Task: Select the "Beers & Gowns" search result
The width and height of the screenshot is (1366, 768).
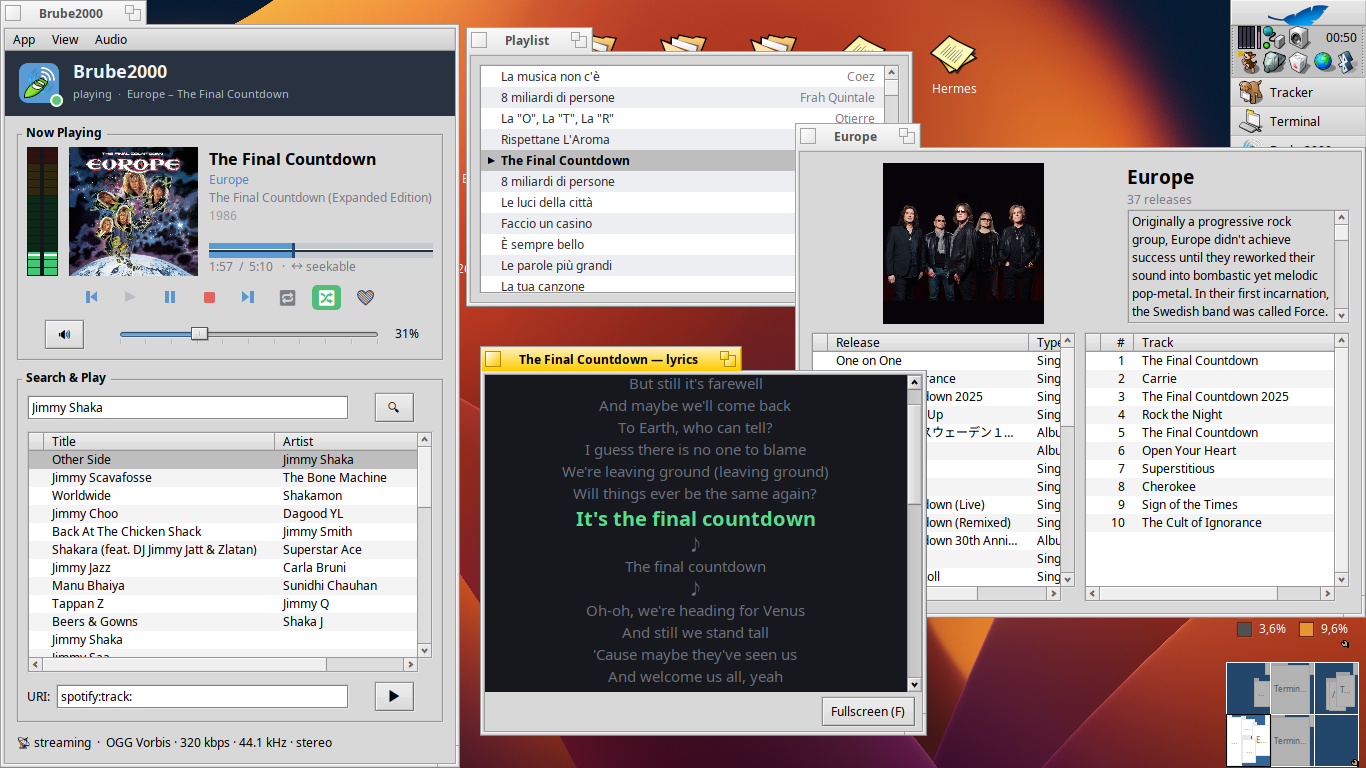Action: [222, 622]
